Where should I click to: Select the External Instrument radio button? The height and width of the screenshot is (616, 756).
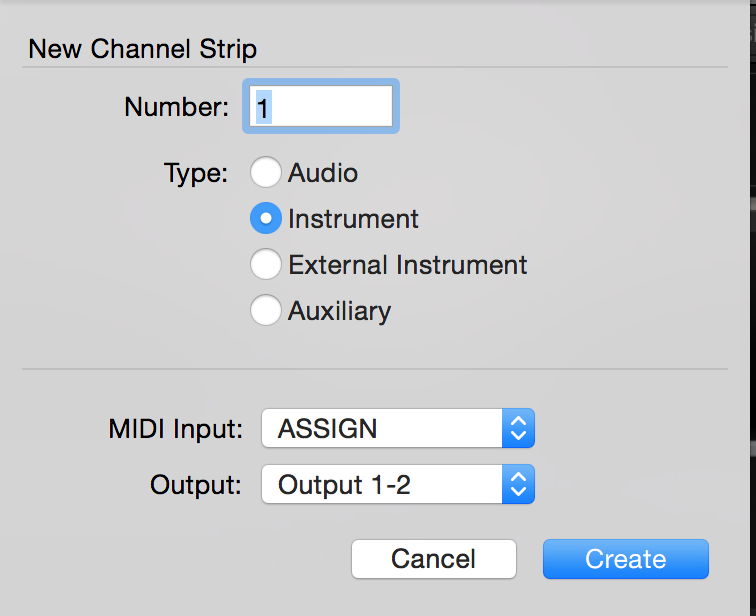click(266, 265)
